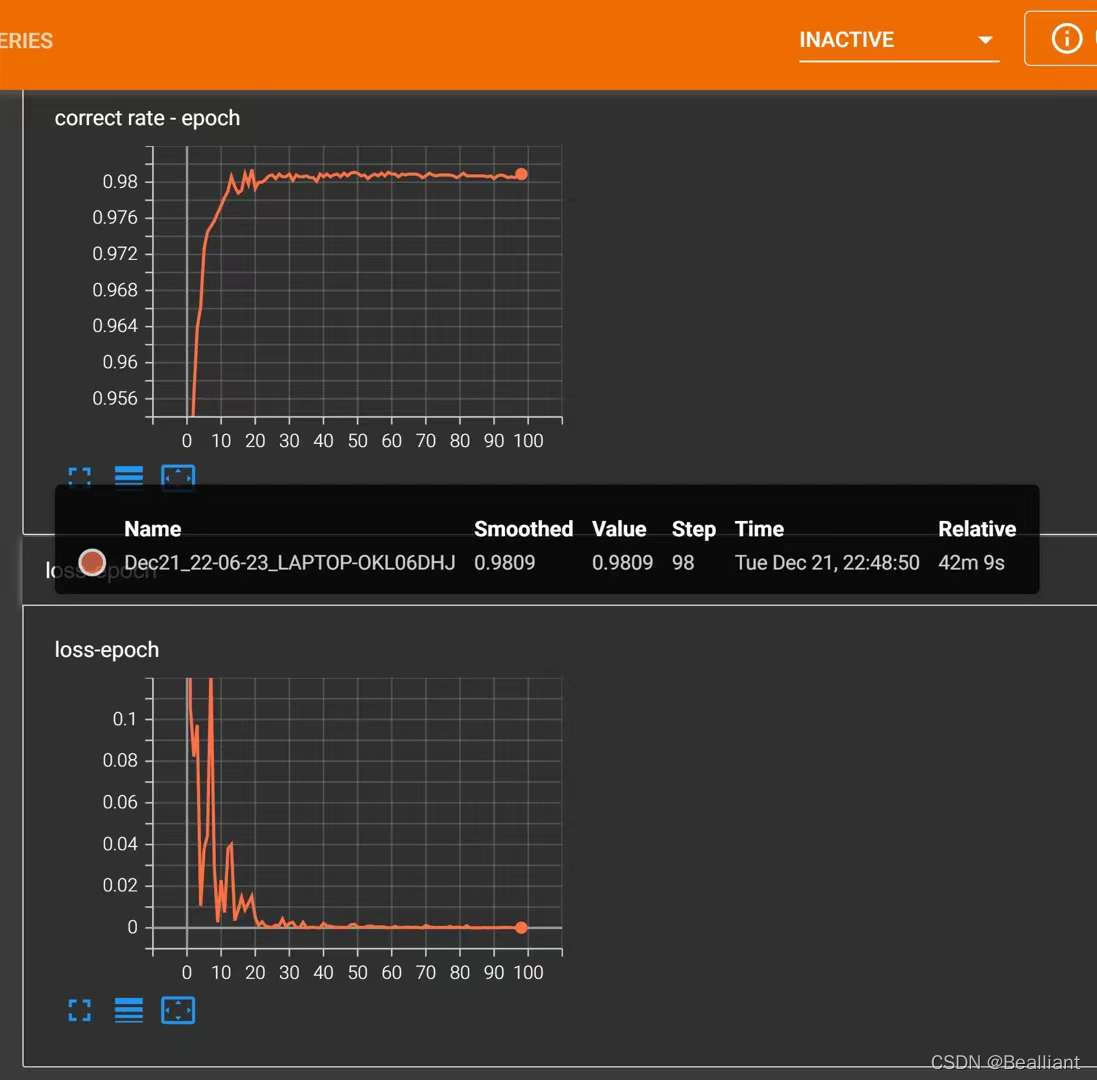Click the 0.956 y-axis label
The width and height of the screenshot is (1097, 1080).
click(x=115, y=399)
